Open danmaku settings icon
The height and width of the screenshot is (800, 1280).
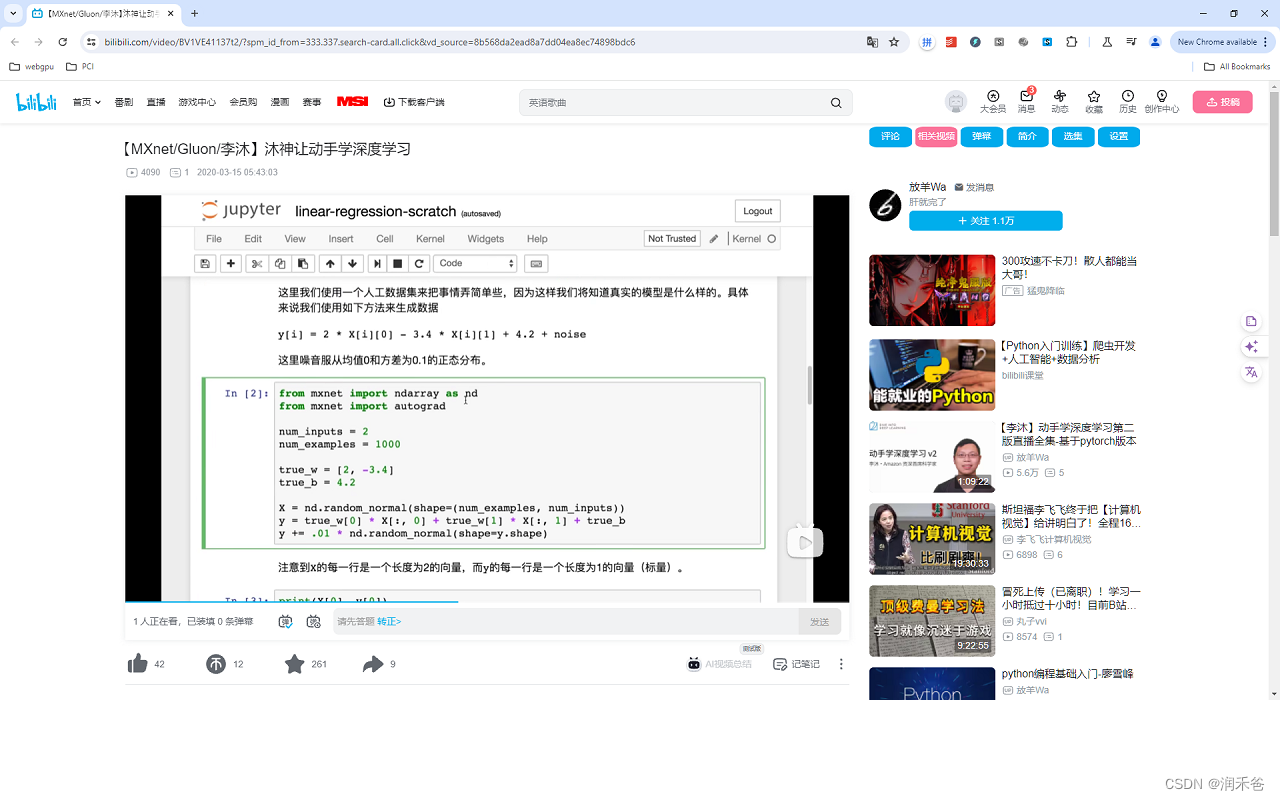pos(314,621)
